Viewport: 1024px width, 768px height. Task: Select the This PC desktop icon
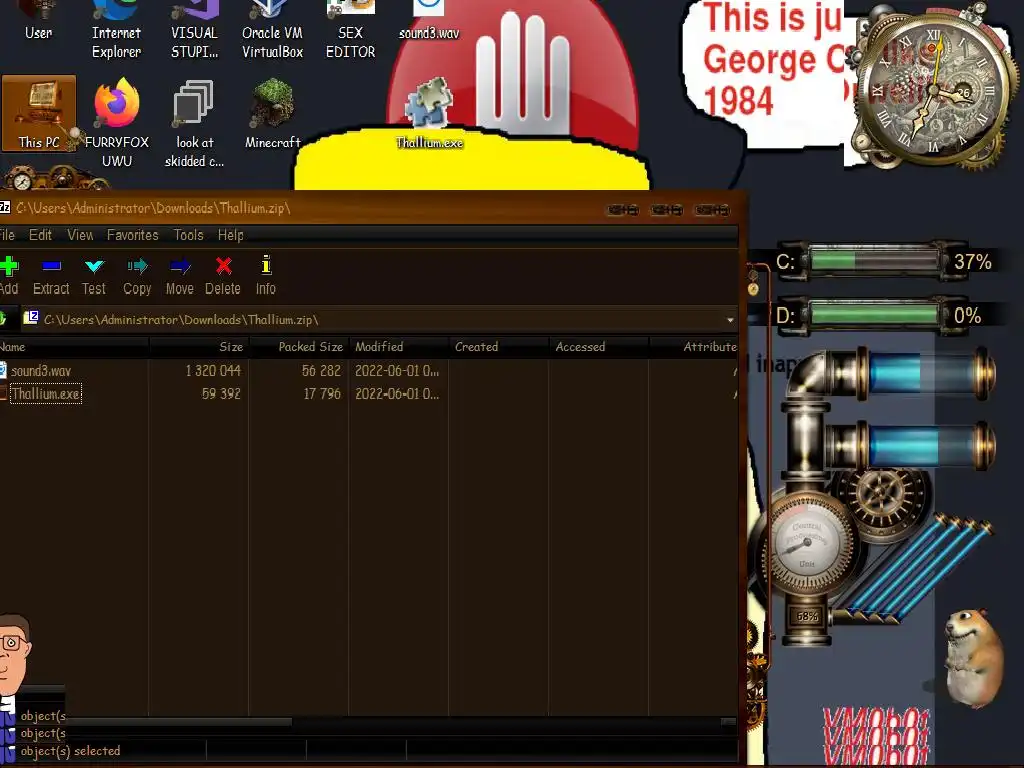point(39,114)
